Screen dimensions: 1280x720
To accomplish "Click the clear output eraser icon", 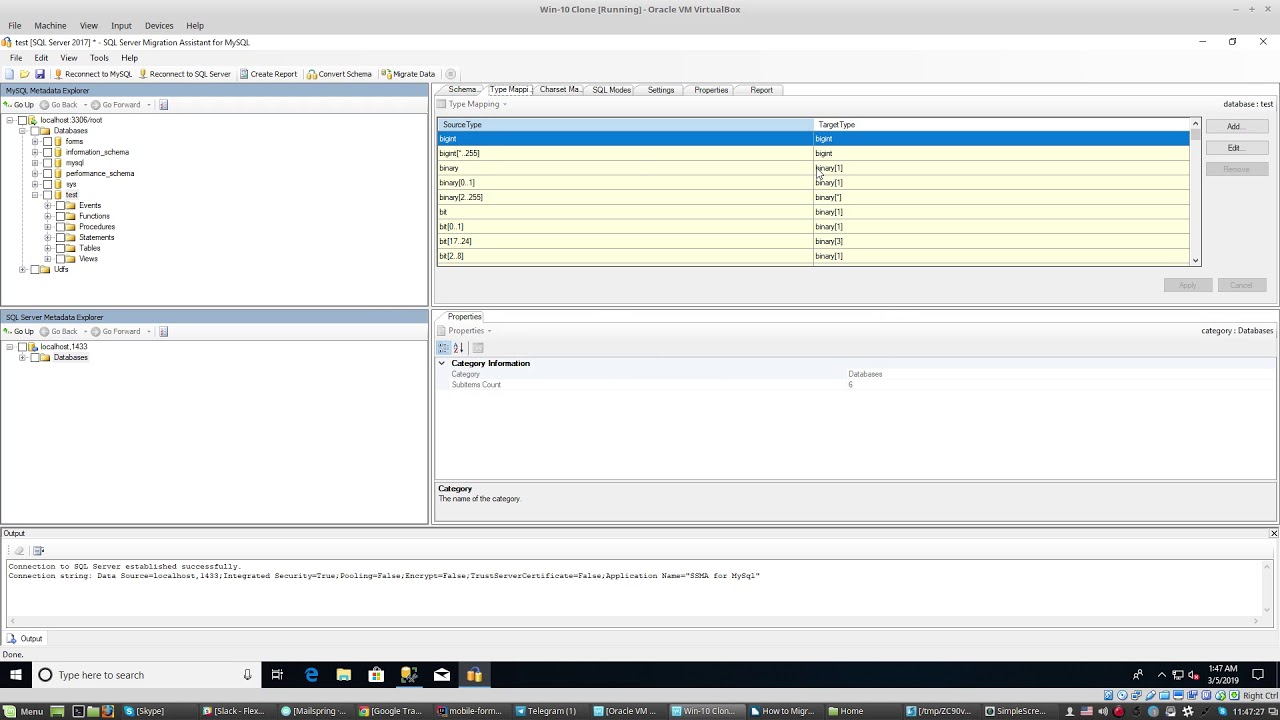I will 19,551.
